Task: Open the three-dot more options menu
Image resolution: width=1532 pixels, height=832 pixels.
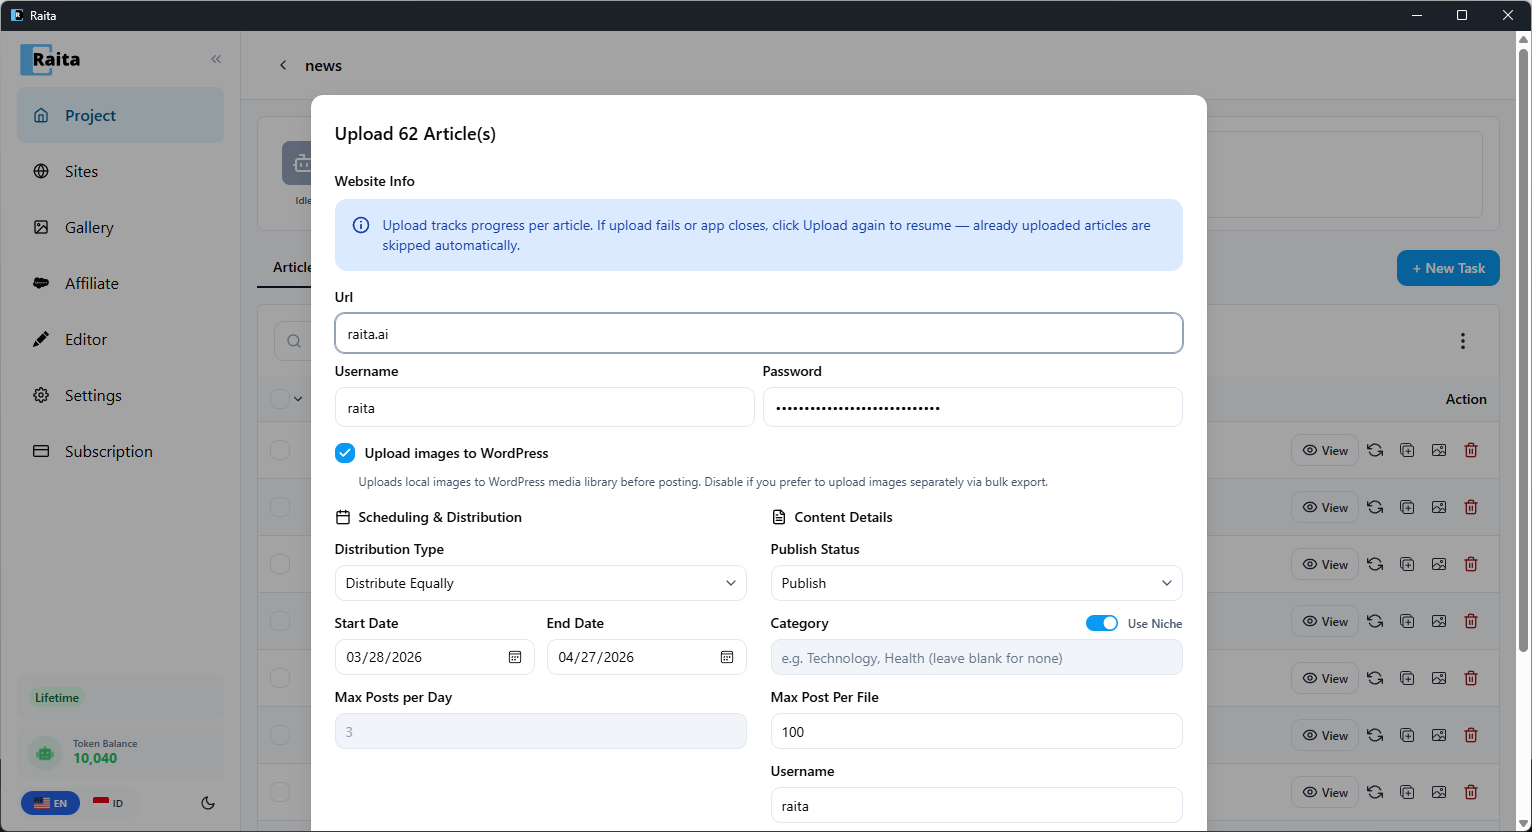Action: (1462, 341)
